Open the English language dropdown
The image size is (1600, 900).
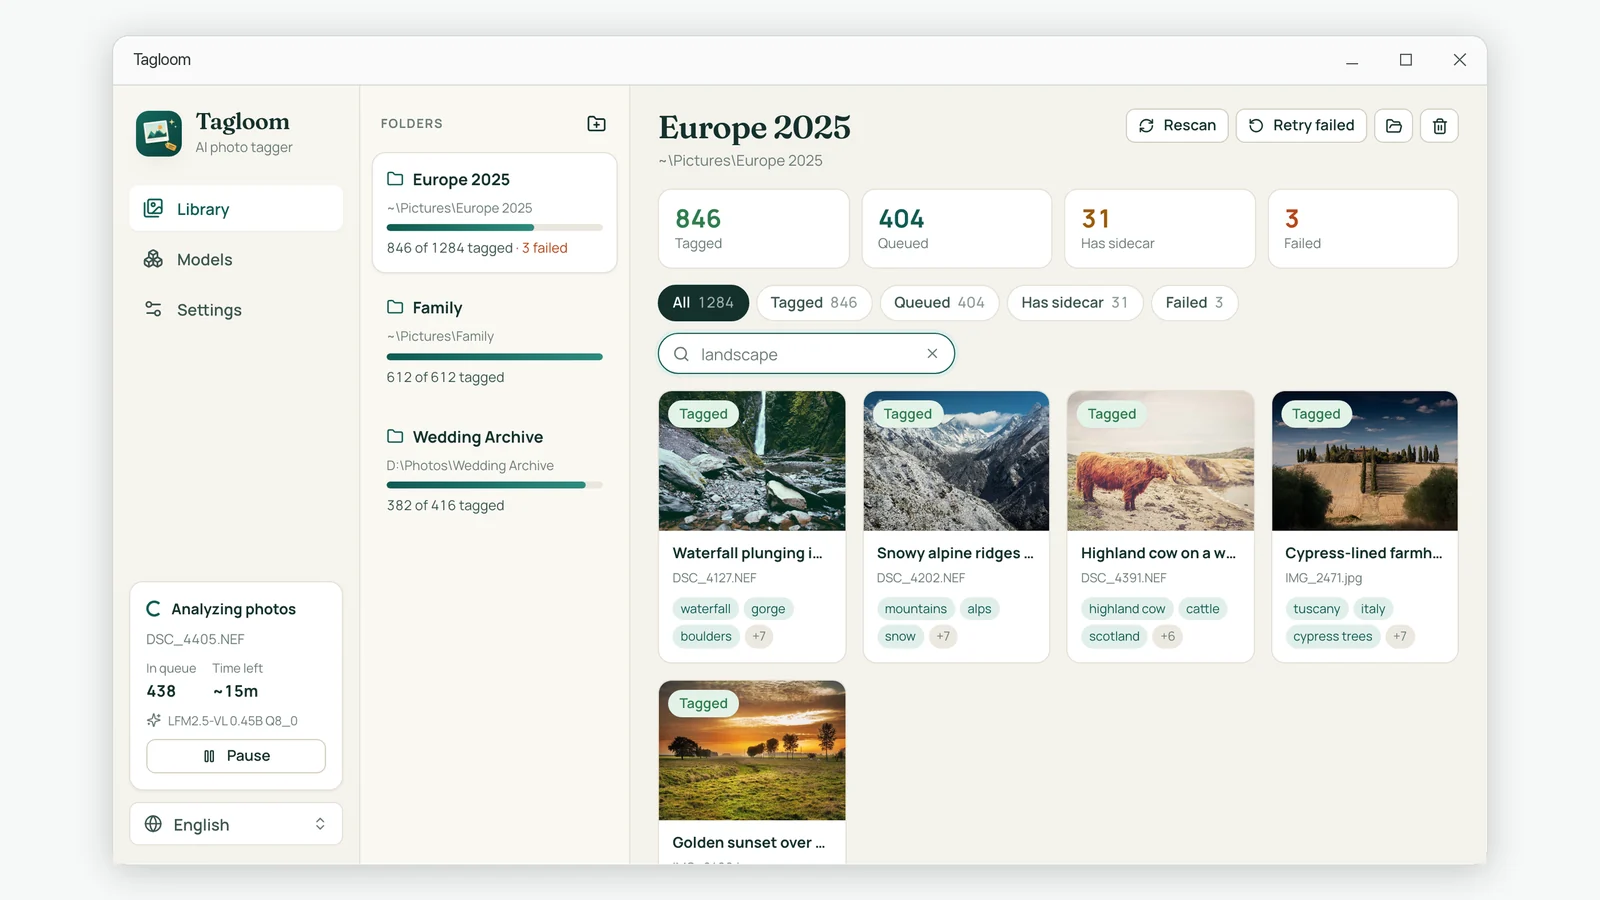pos(236,824)
